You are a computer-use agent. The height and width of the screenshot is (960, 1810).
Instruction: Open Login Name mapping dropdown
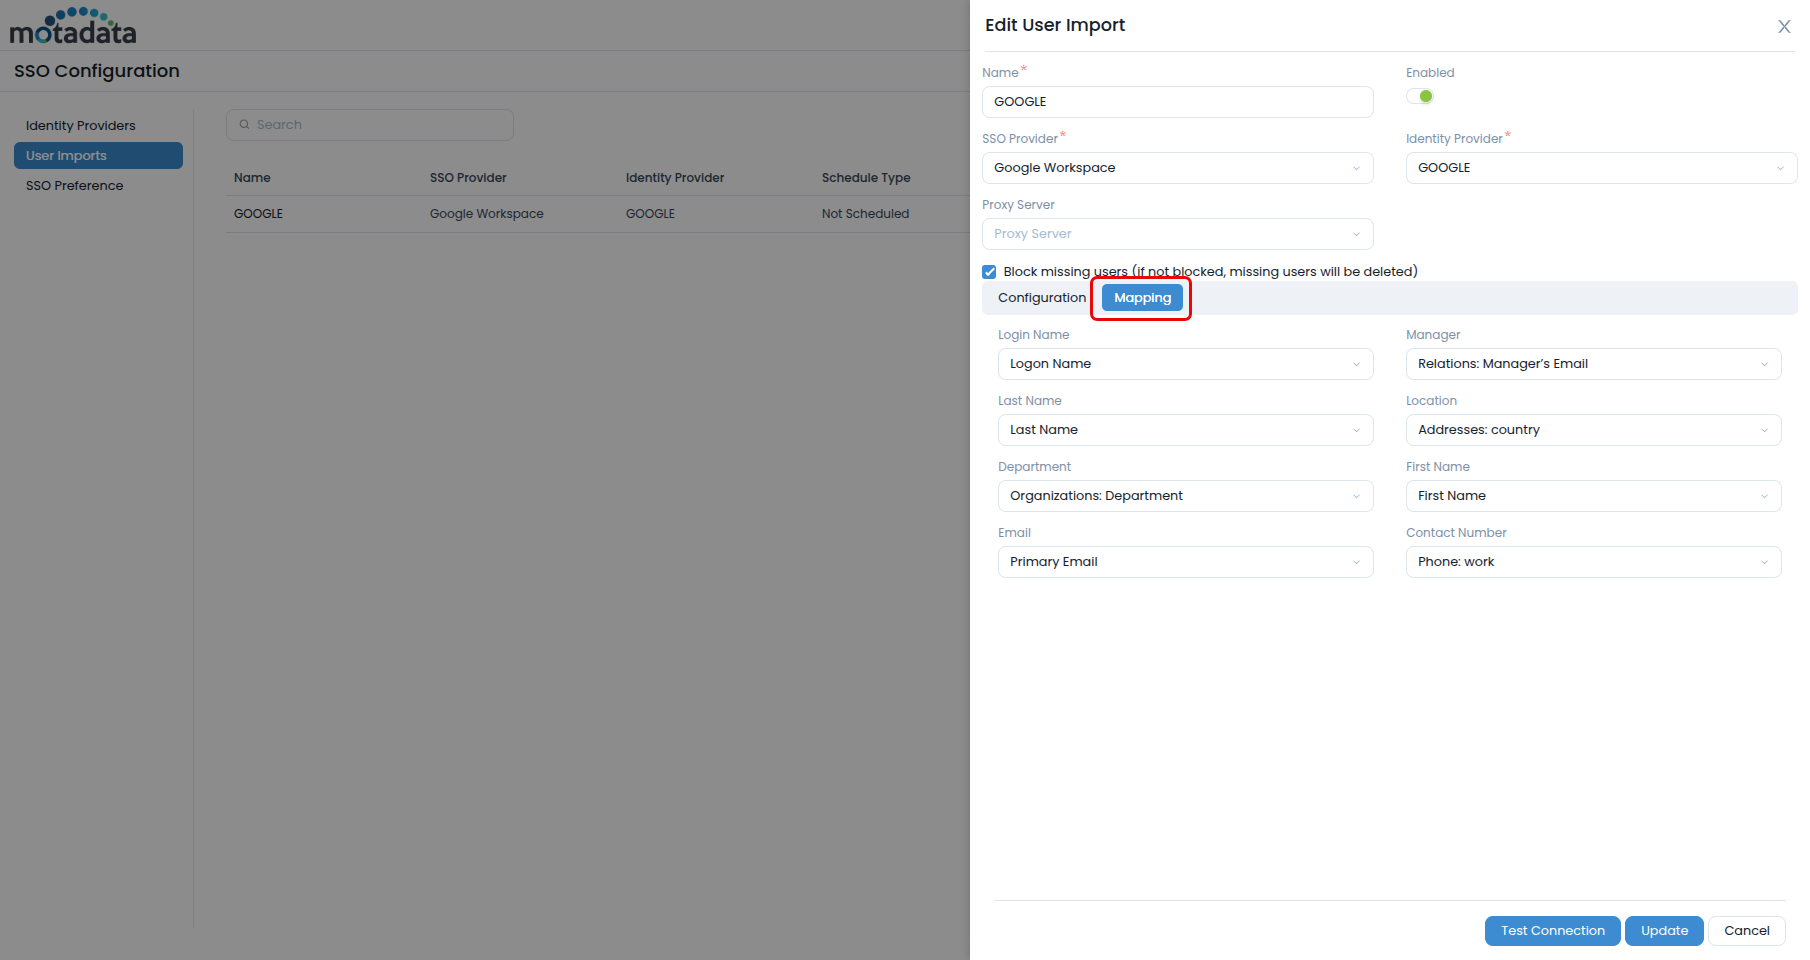(x=1185, y=364)
